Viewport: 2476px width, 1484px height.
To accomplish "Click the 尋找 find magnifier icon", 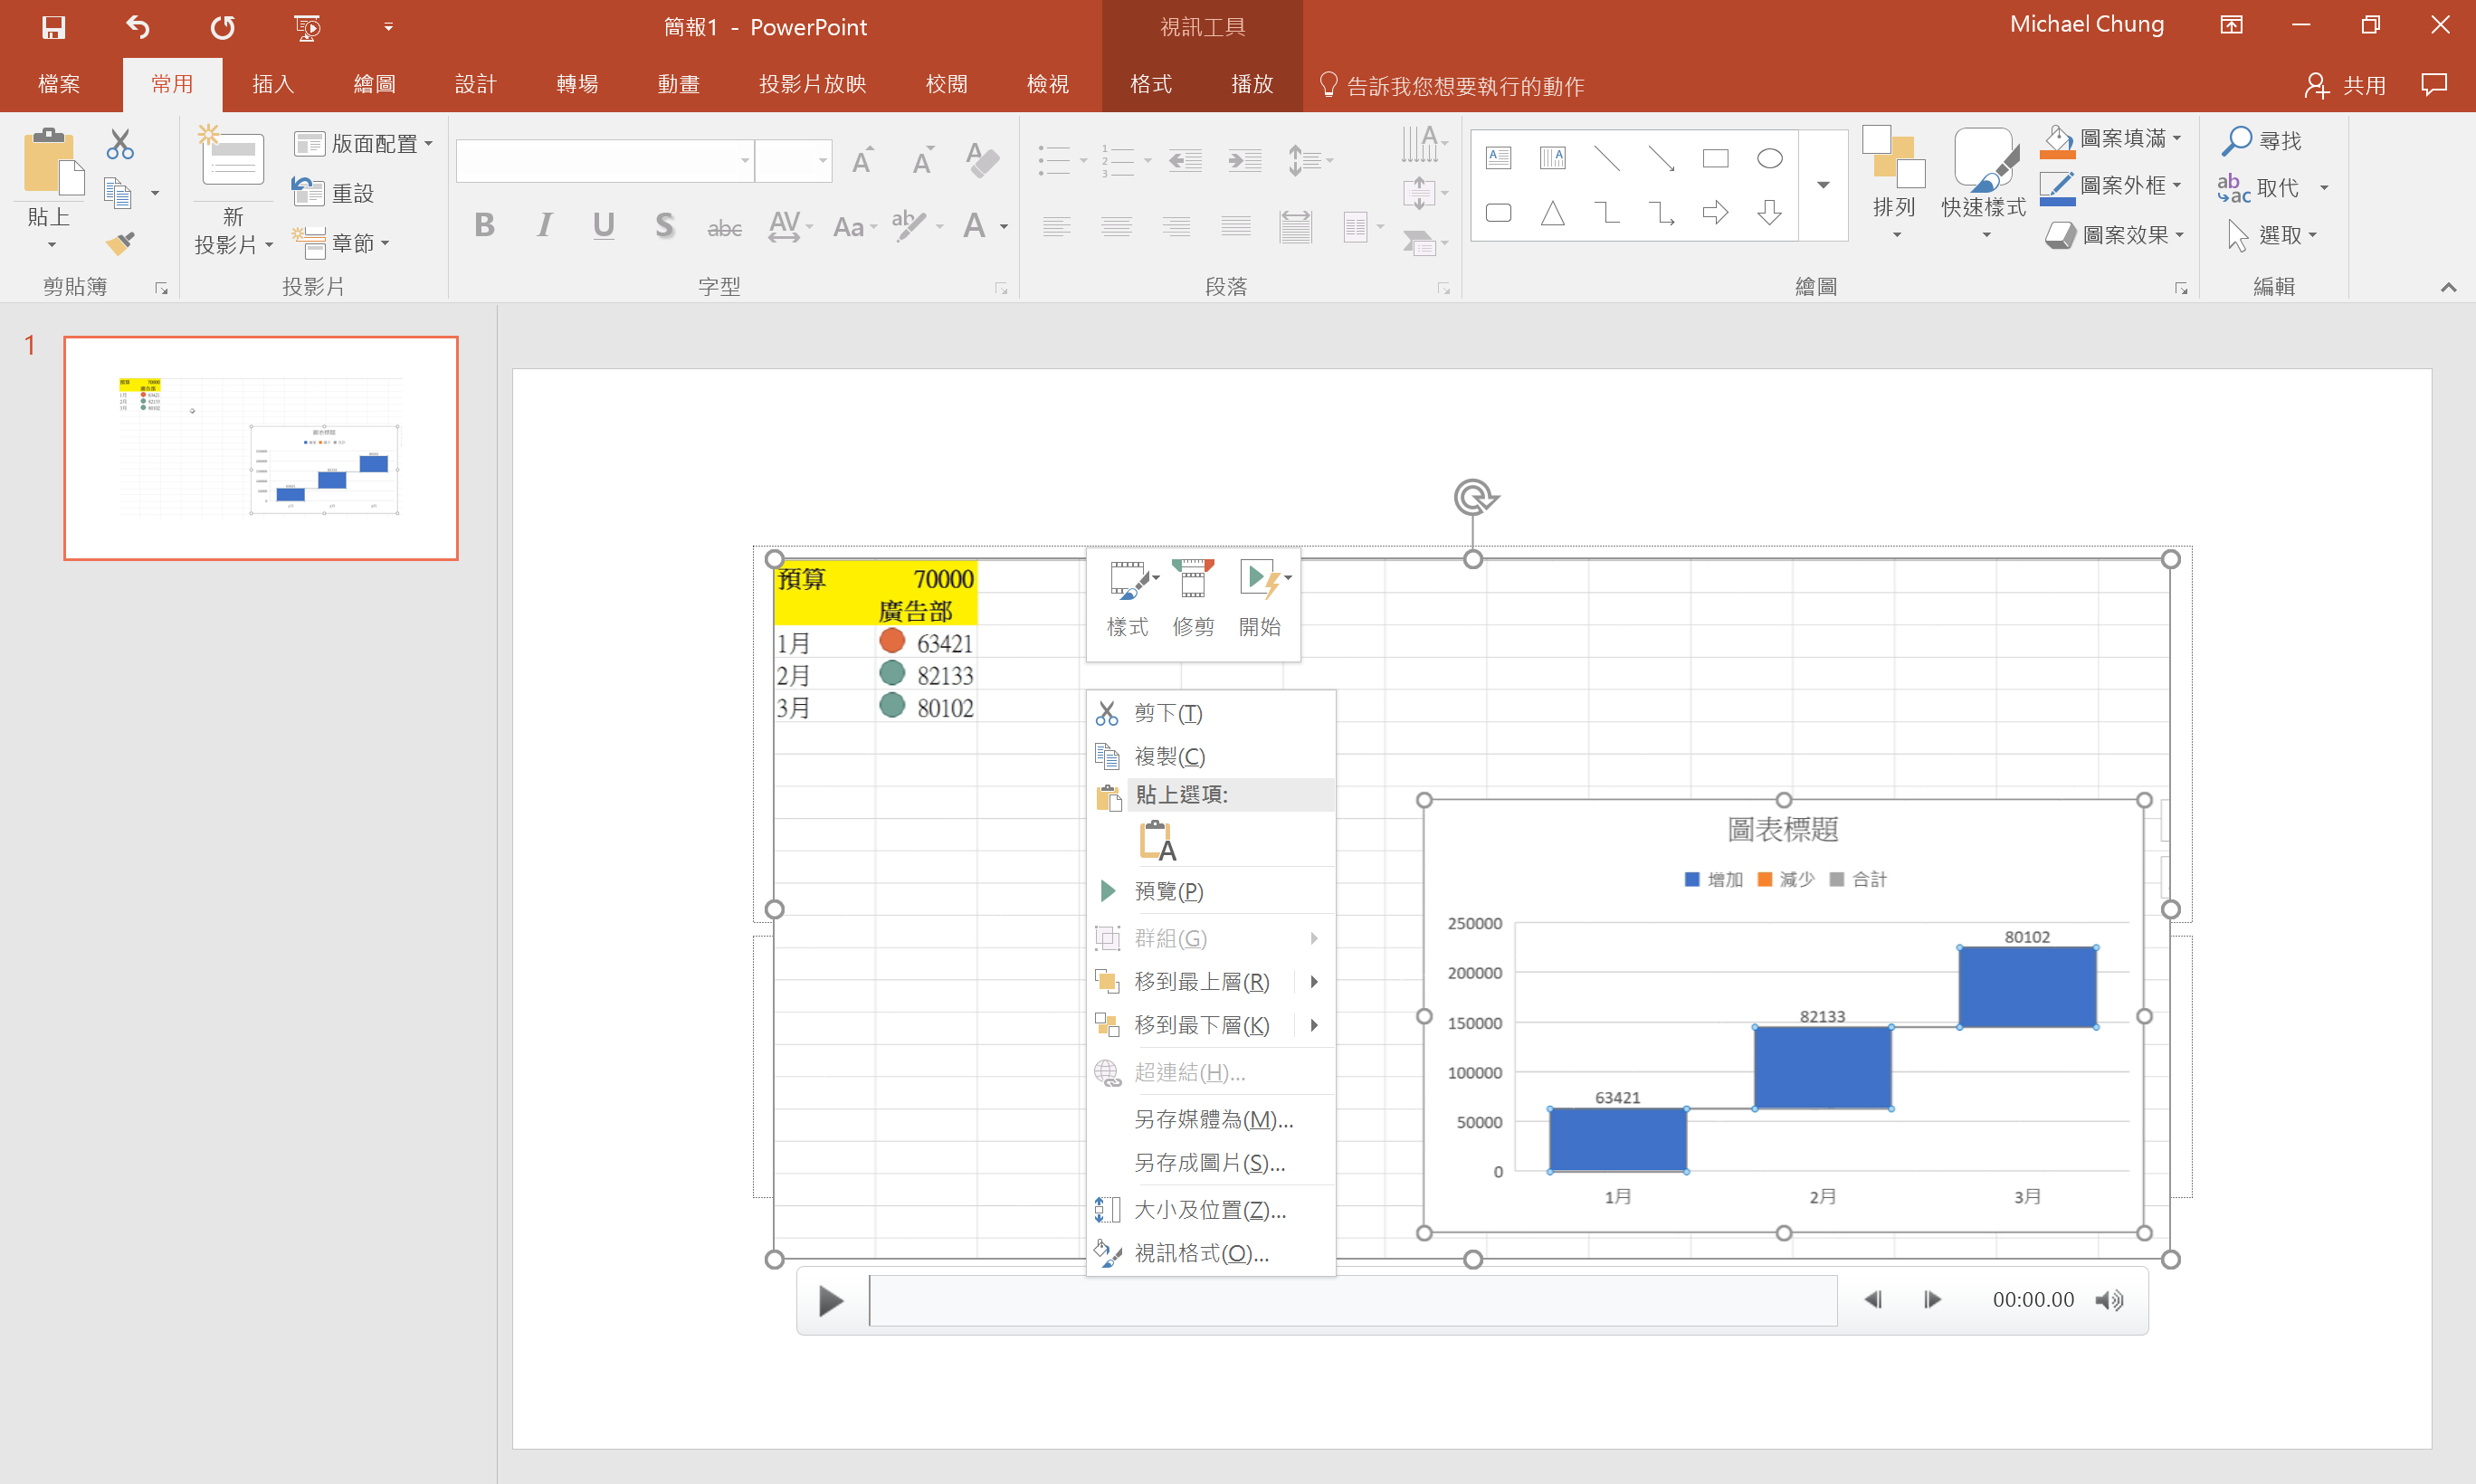I will (2236, 141).
